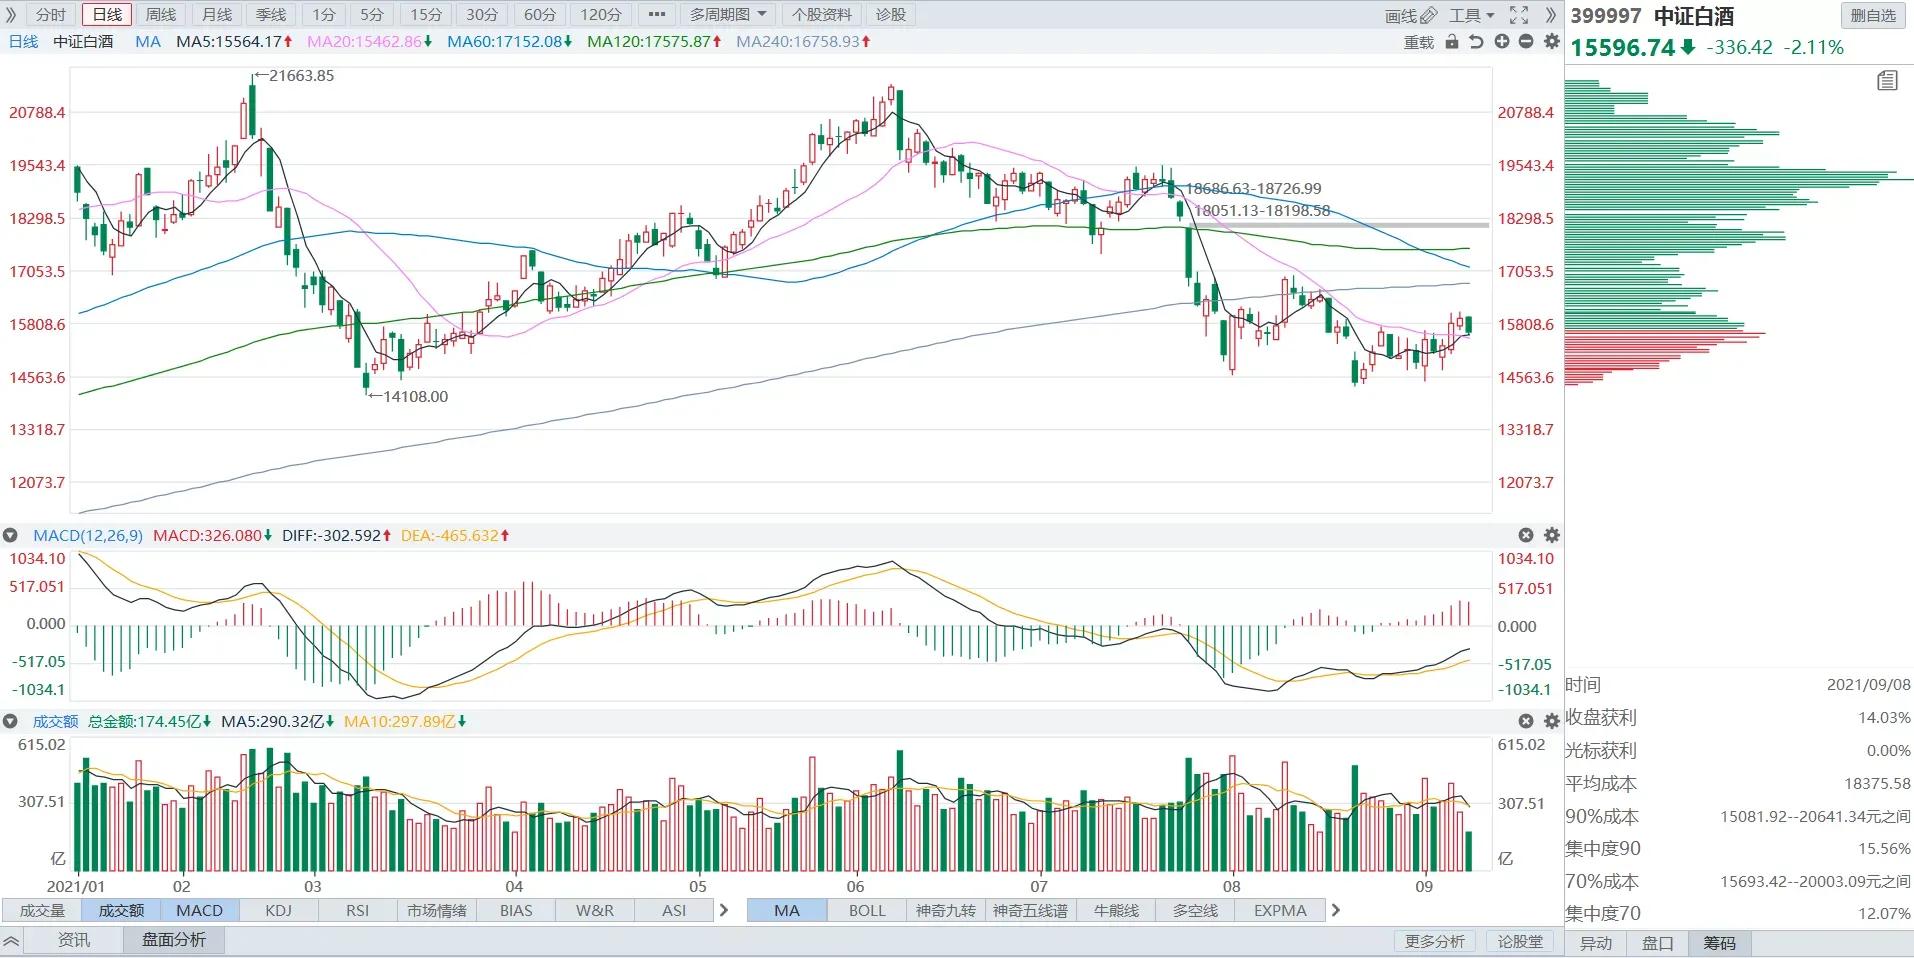Collapse bottom panel with up chevron
The width and height of the screenshot is (1914, 958).
coord(11,941)
